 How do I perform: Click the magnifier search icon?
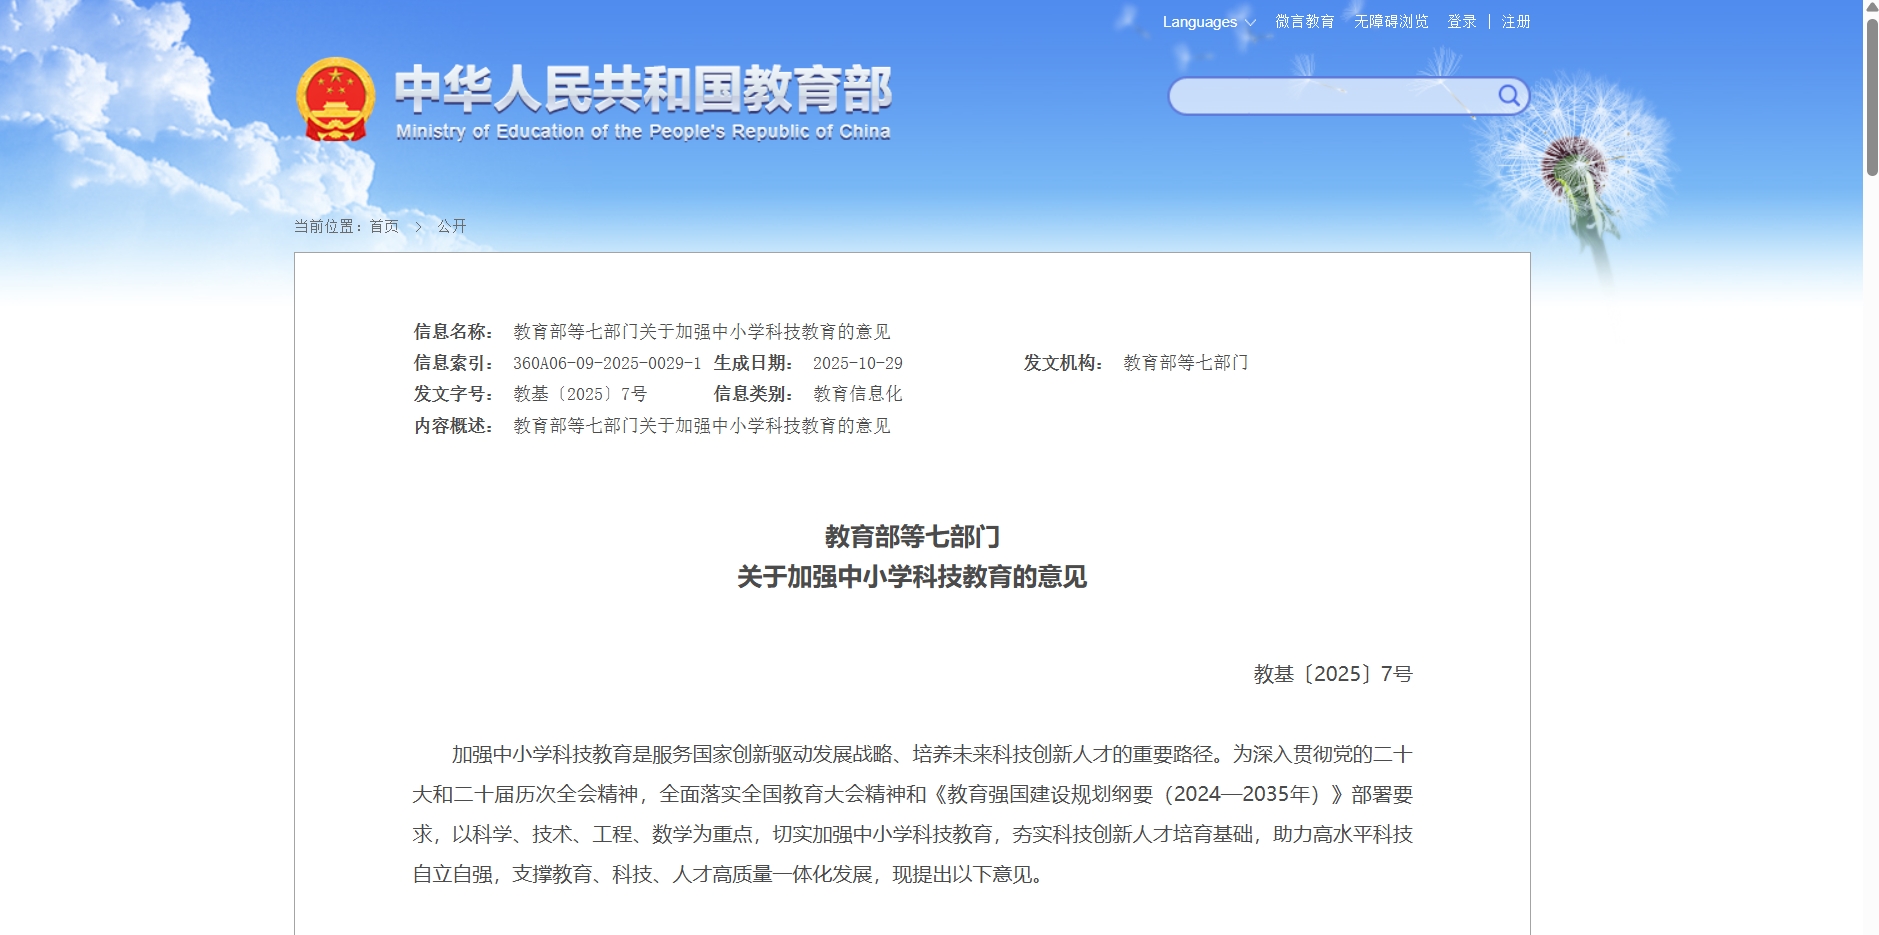coord(1508,96)
